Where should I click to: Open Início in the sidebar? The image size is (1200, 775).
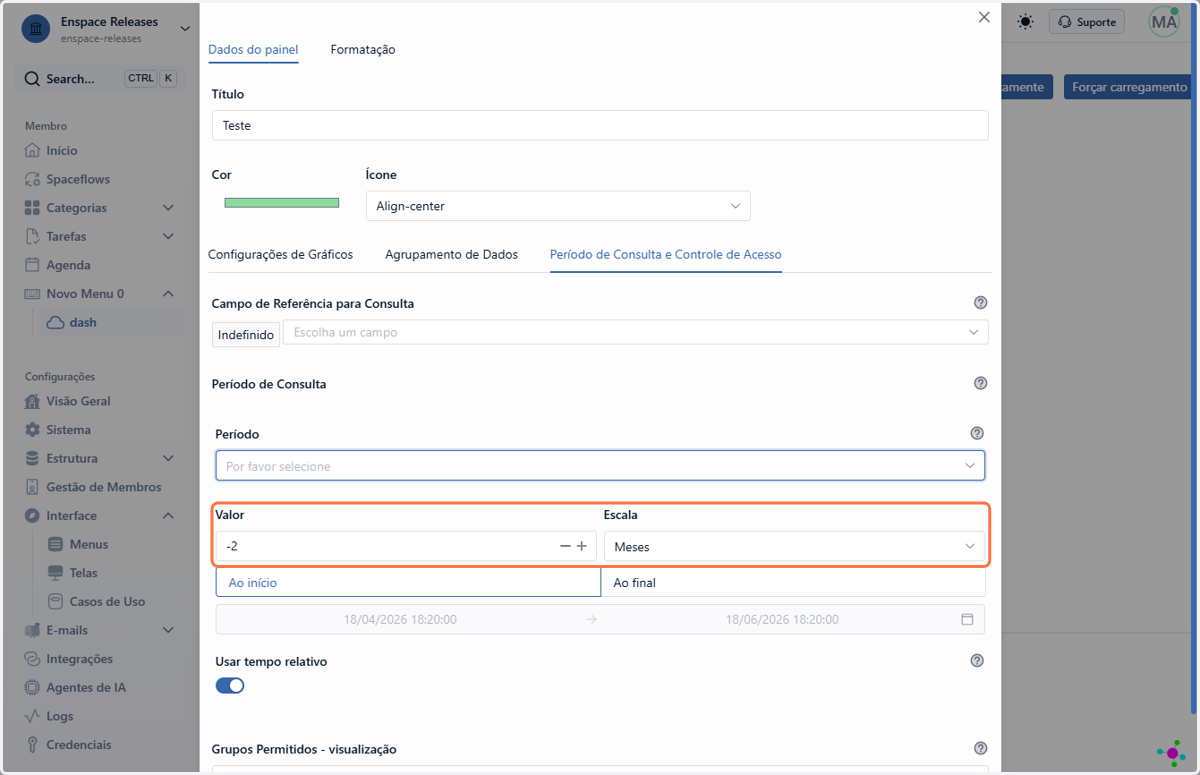click(x=61, y=150)
